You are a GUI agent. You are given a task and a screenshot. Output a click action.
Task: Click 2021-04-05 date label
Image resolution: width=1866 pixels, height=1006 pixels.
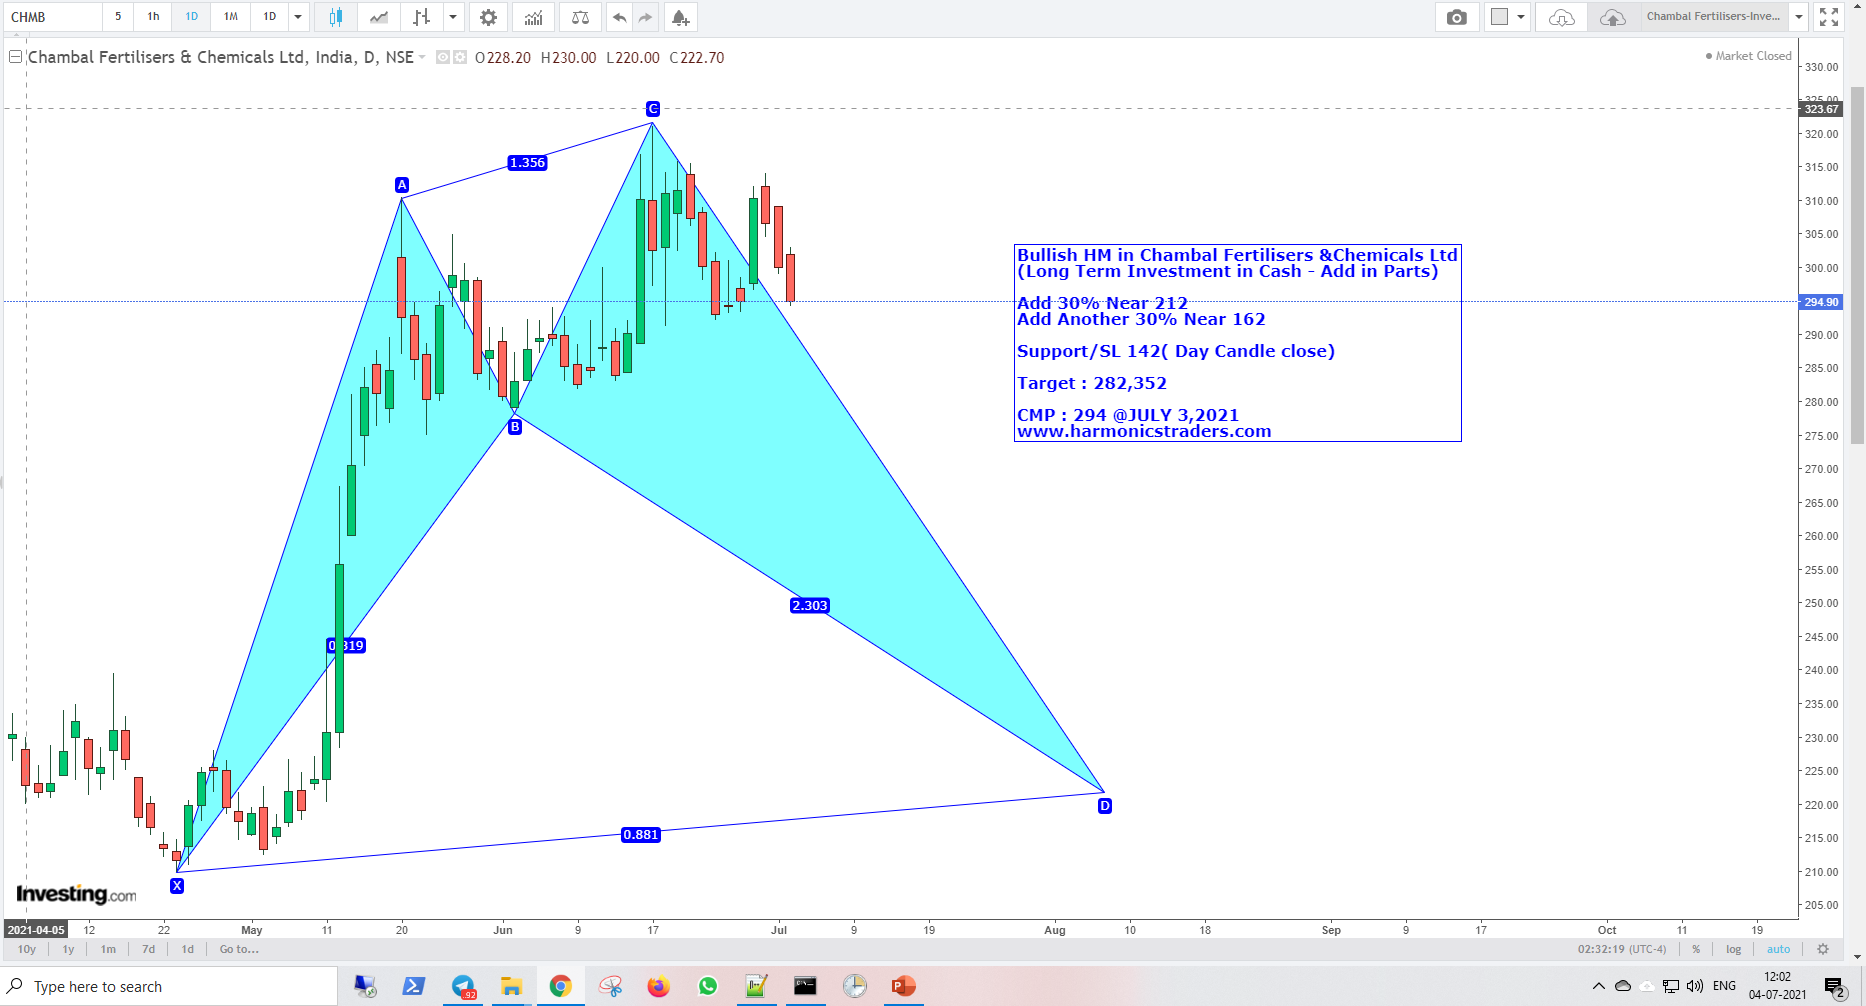tap(36, 930)
